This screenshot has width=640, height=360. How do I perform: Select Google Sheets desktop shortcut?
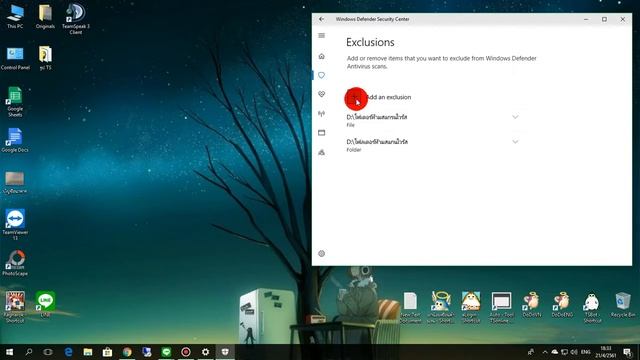pyautogui.click(x=15, y=102)
